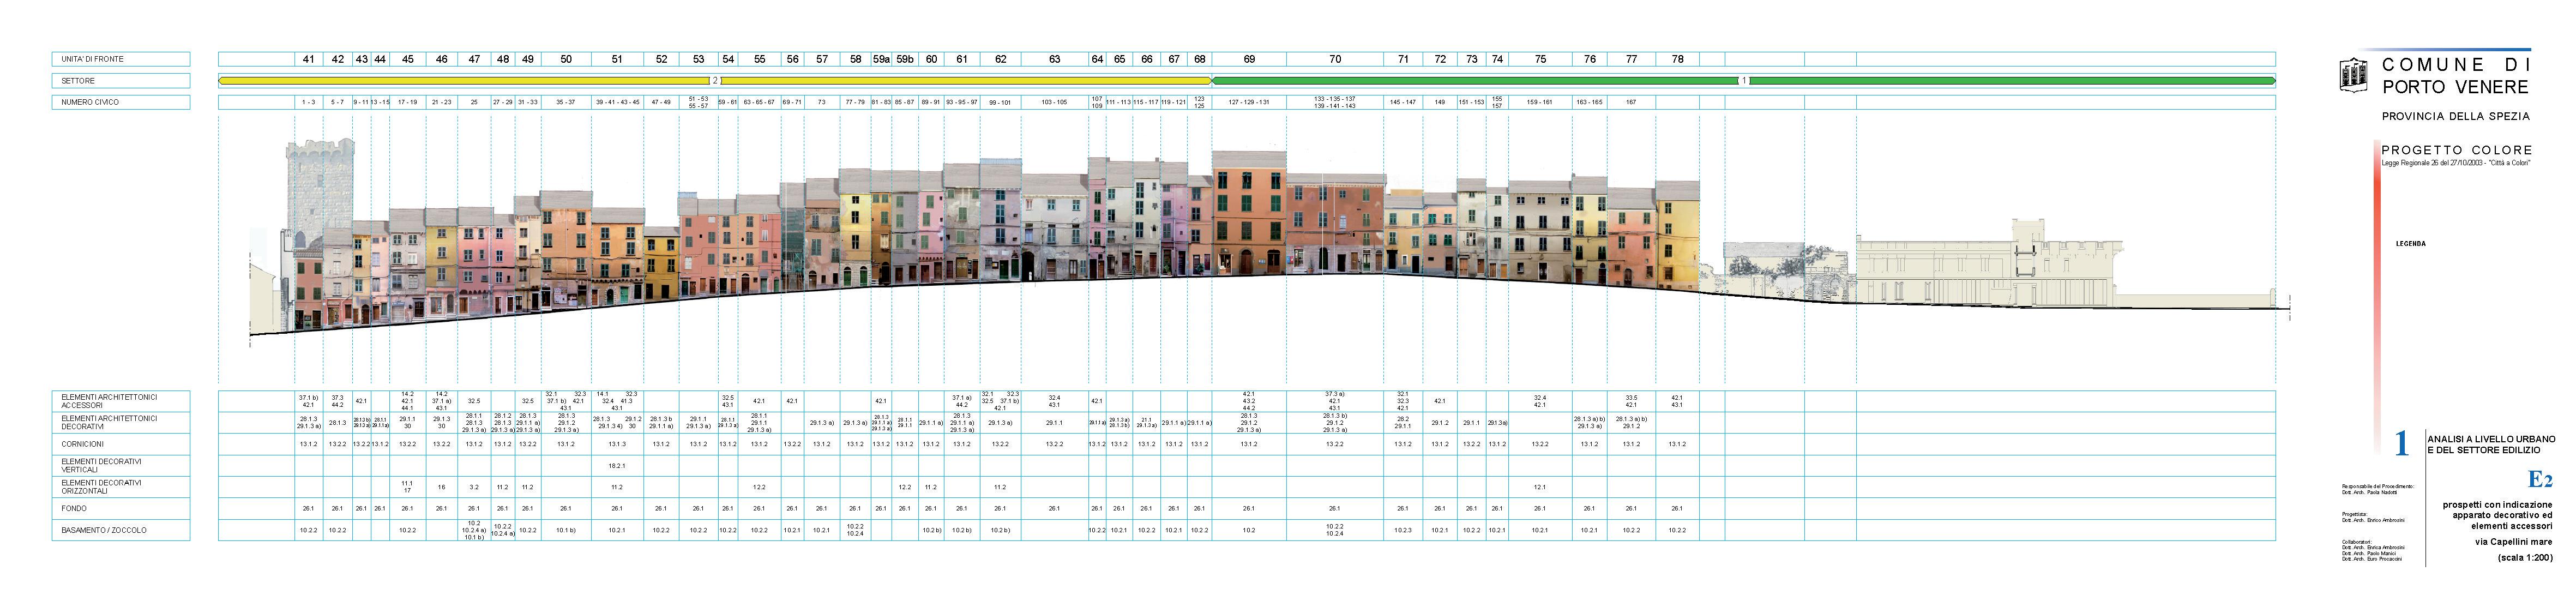Click the sector marker labeled 1
The image size is (2576, 601).
(1743, 80)
